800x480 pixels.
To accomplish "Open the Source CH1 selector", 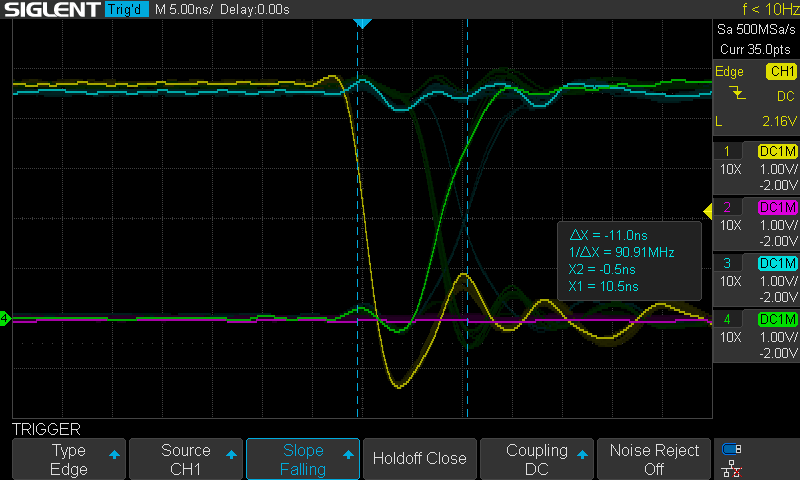I will point(186,459).
